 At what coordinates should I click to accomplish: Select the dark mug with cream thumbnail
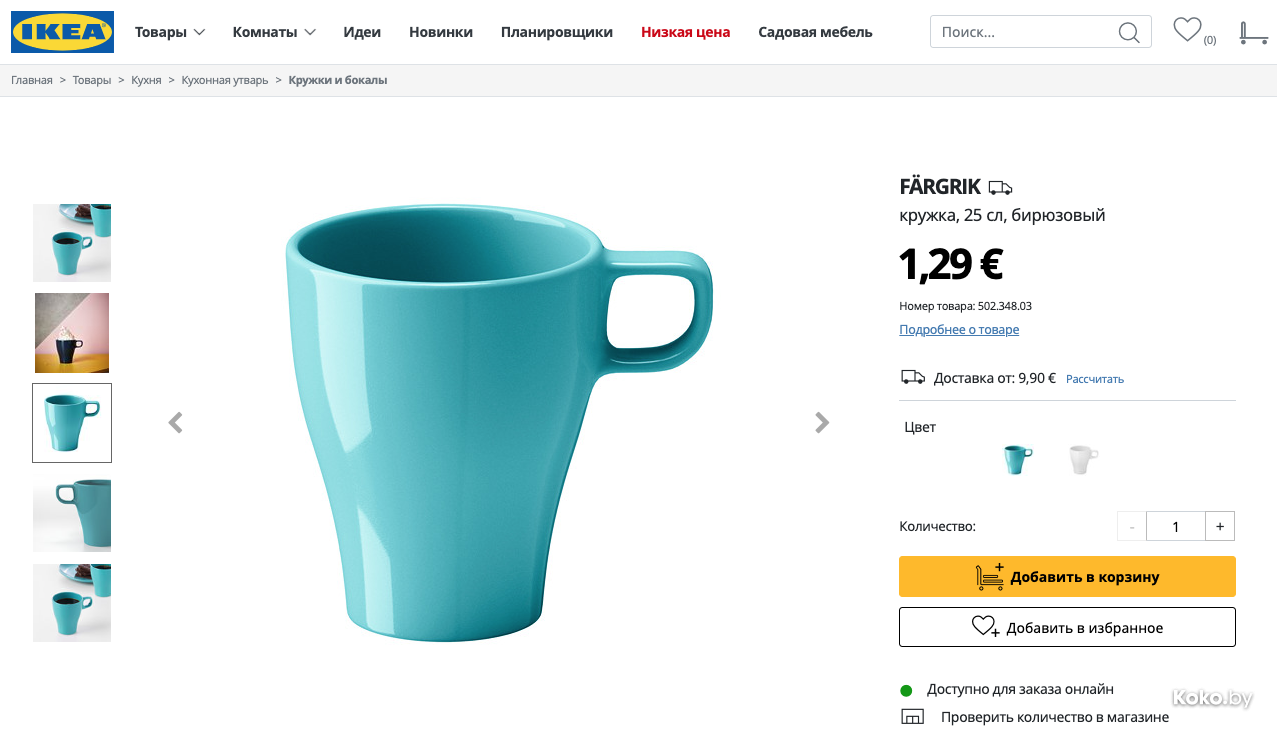click(x=72, y=333)
